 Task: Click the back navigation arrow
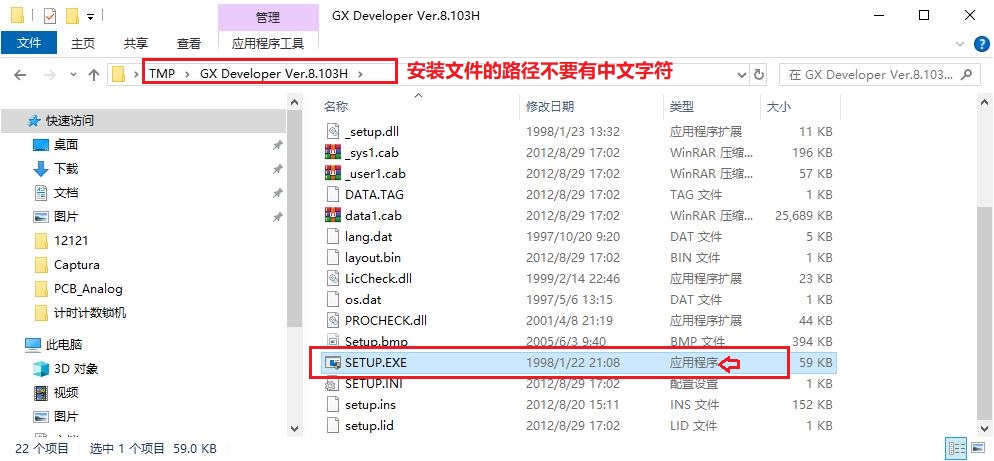click(x=21, y=74)
